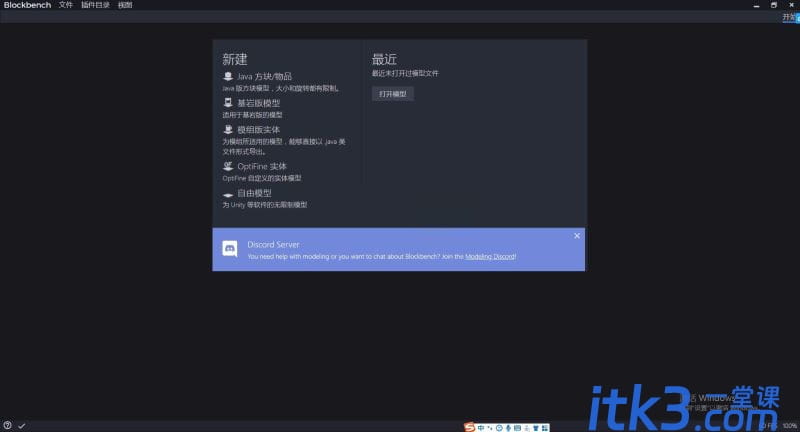The height and width of the screenshot is (432, 800).
Task: Create a new 基岩版模型
Action: 258,103
